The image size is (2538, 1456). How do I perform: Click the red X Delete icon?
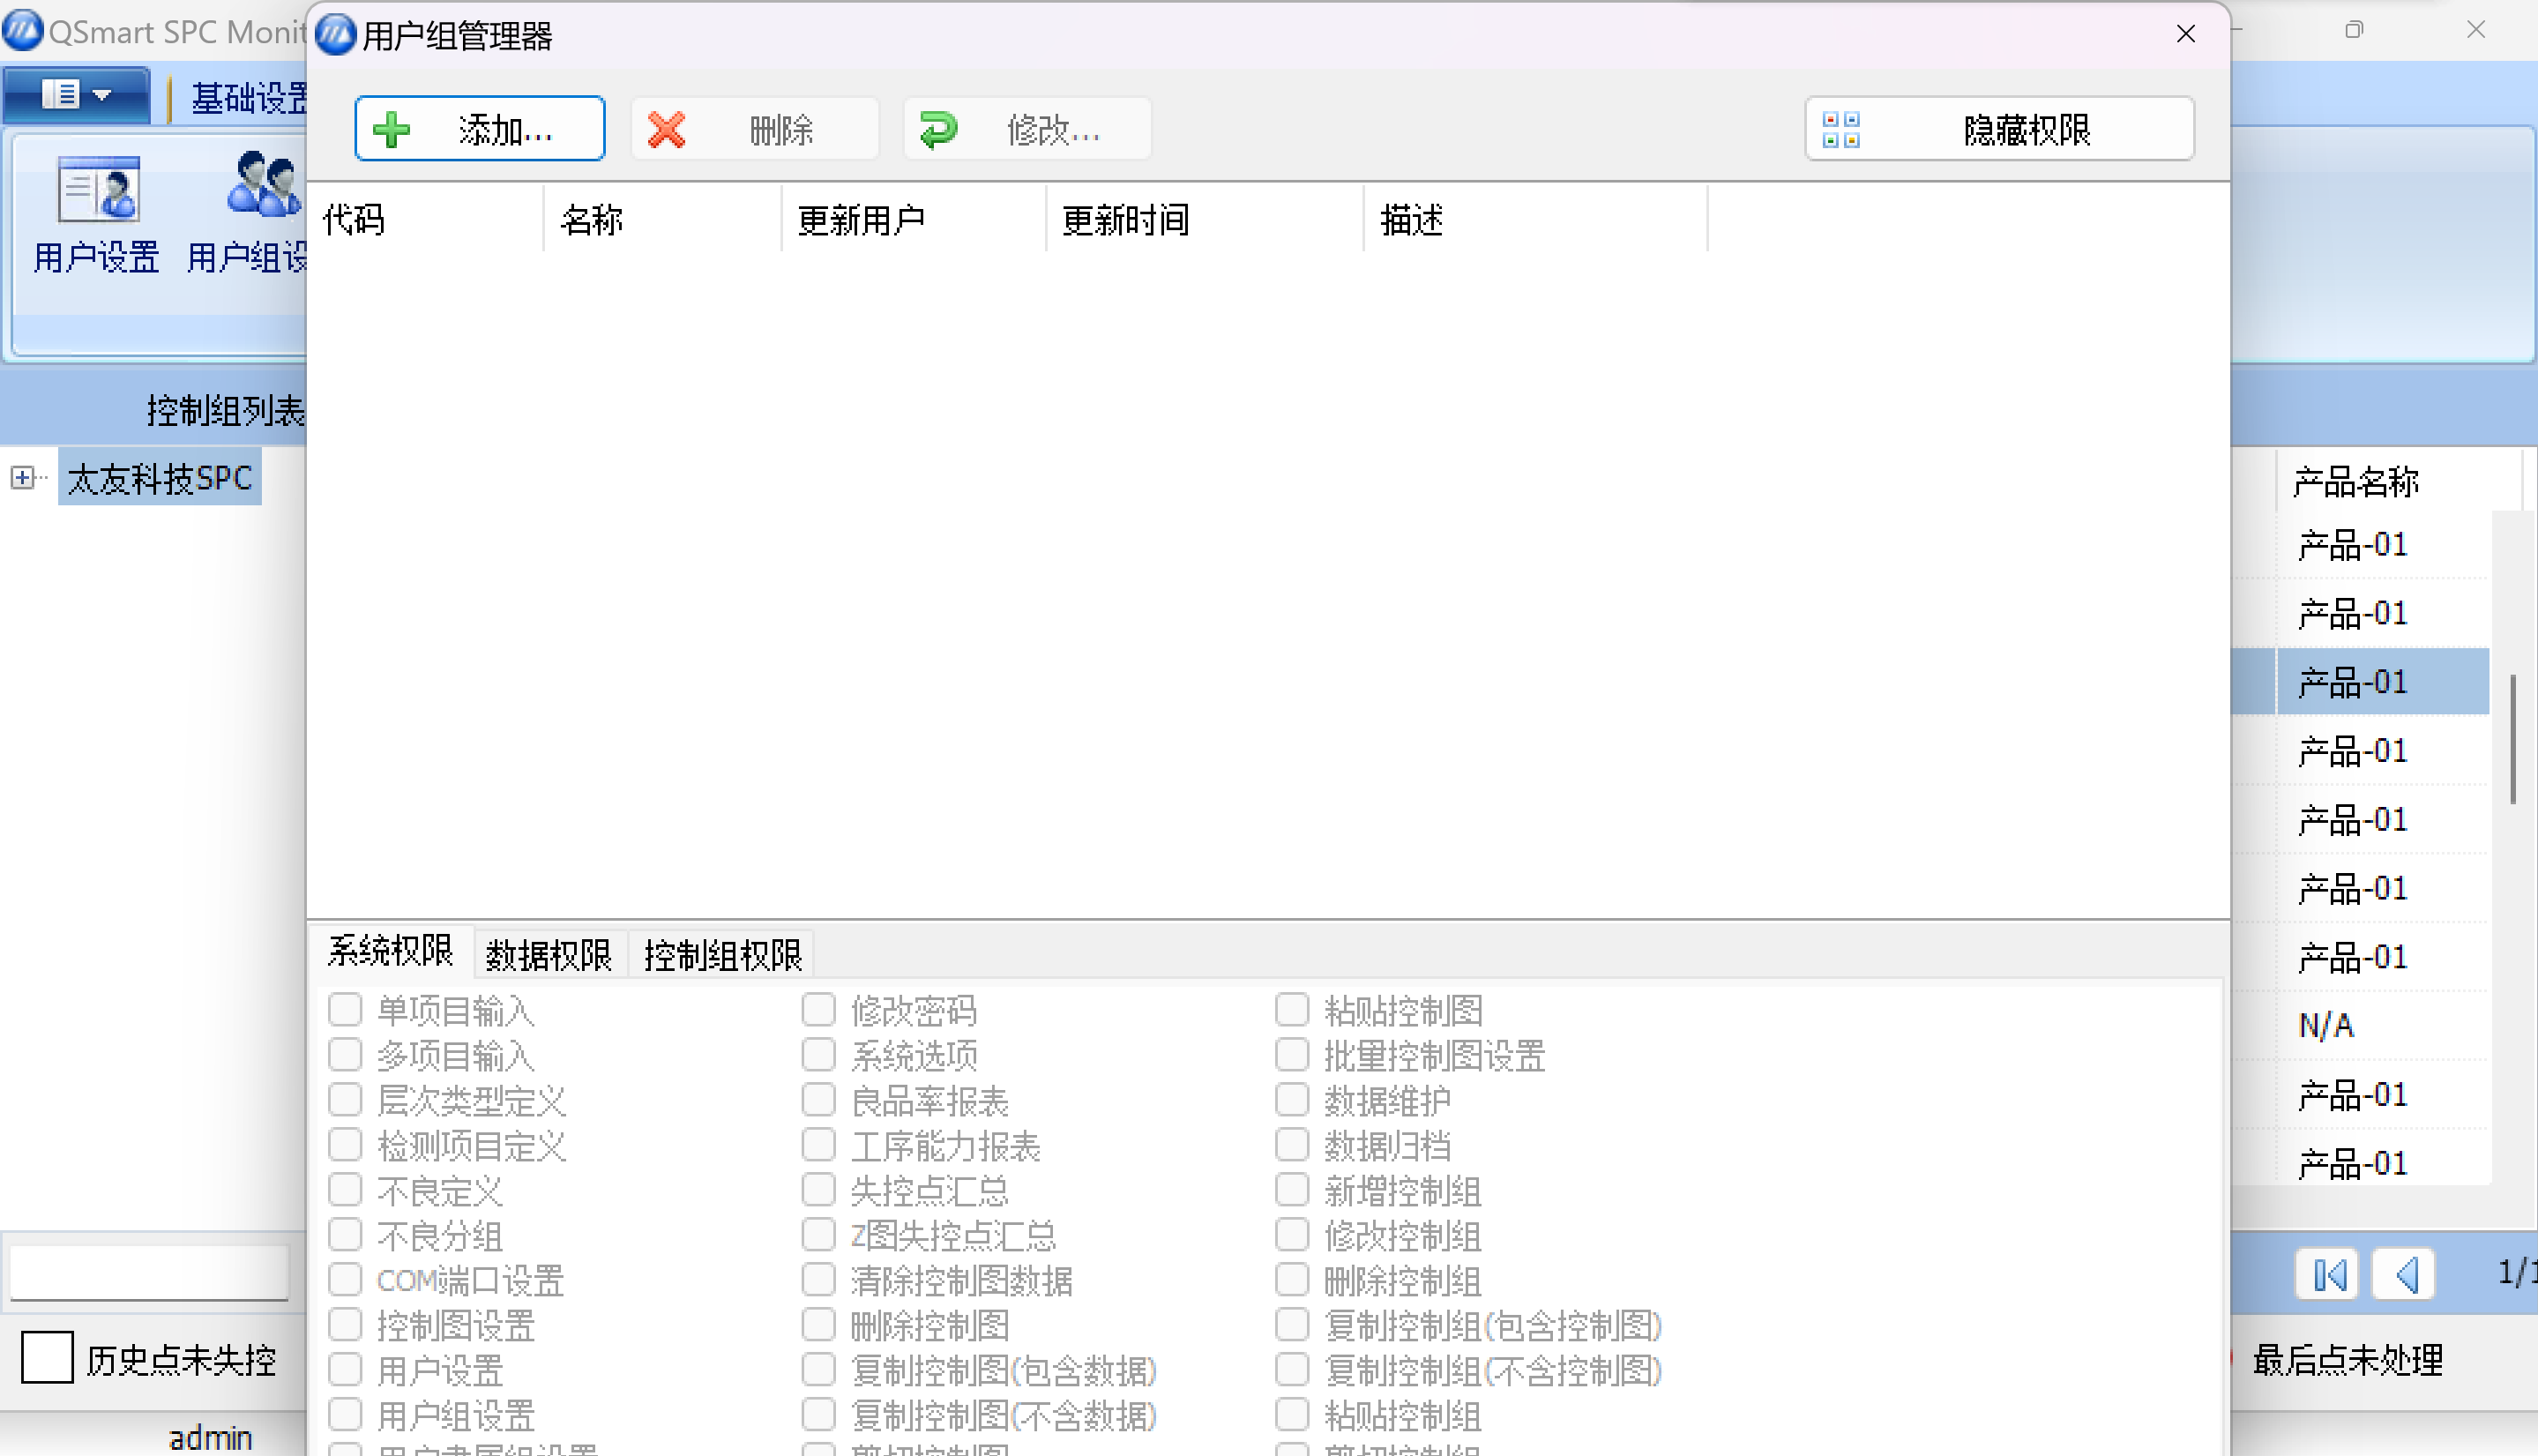666,130
